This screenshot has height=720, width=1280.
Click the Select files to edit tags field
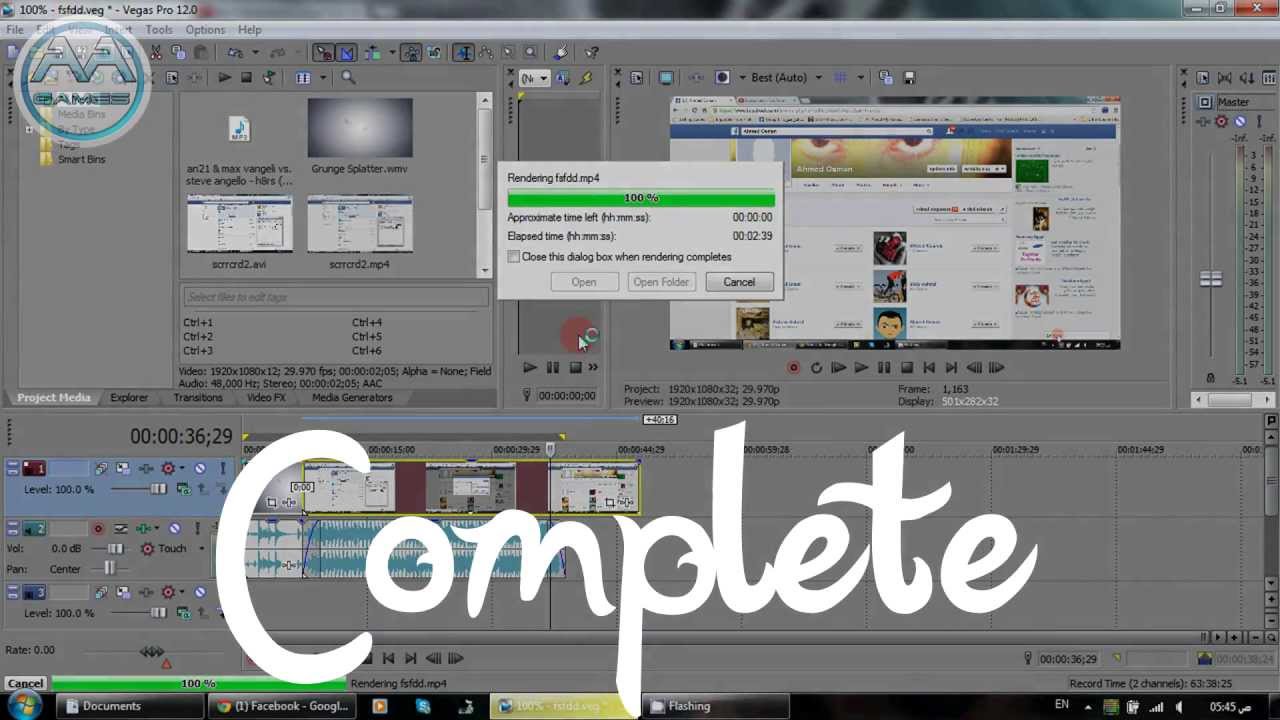(x=335, y=297)
